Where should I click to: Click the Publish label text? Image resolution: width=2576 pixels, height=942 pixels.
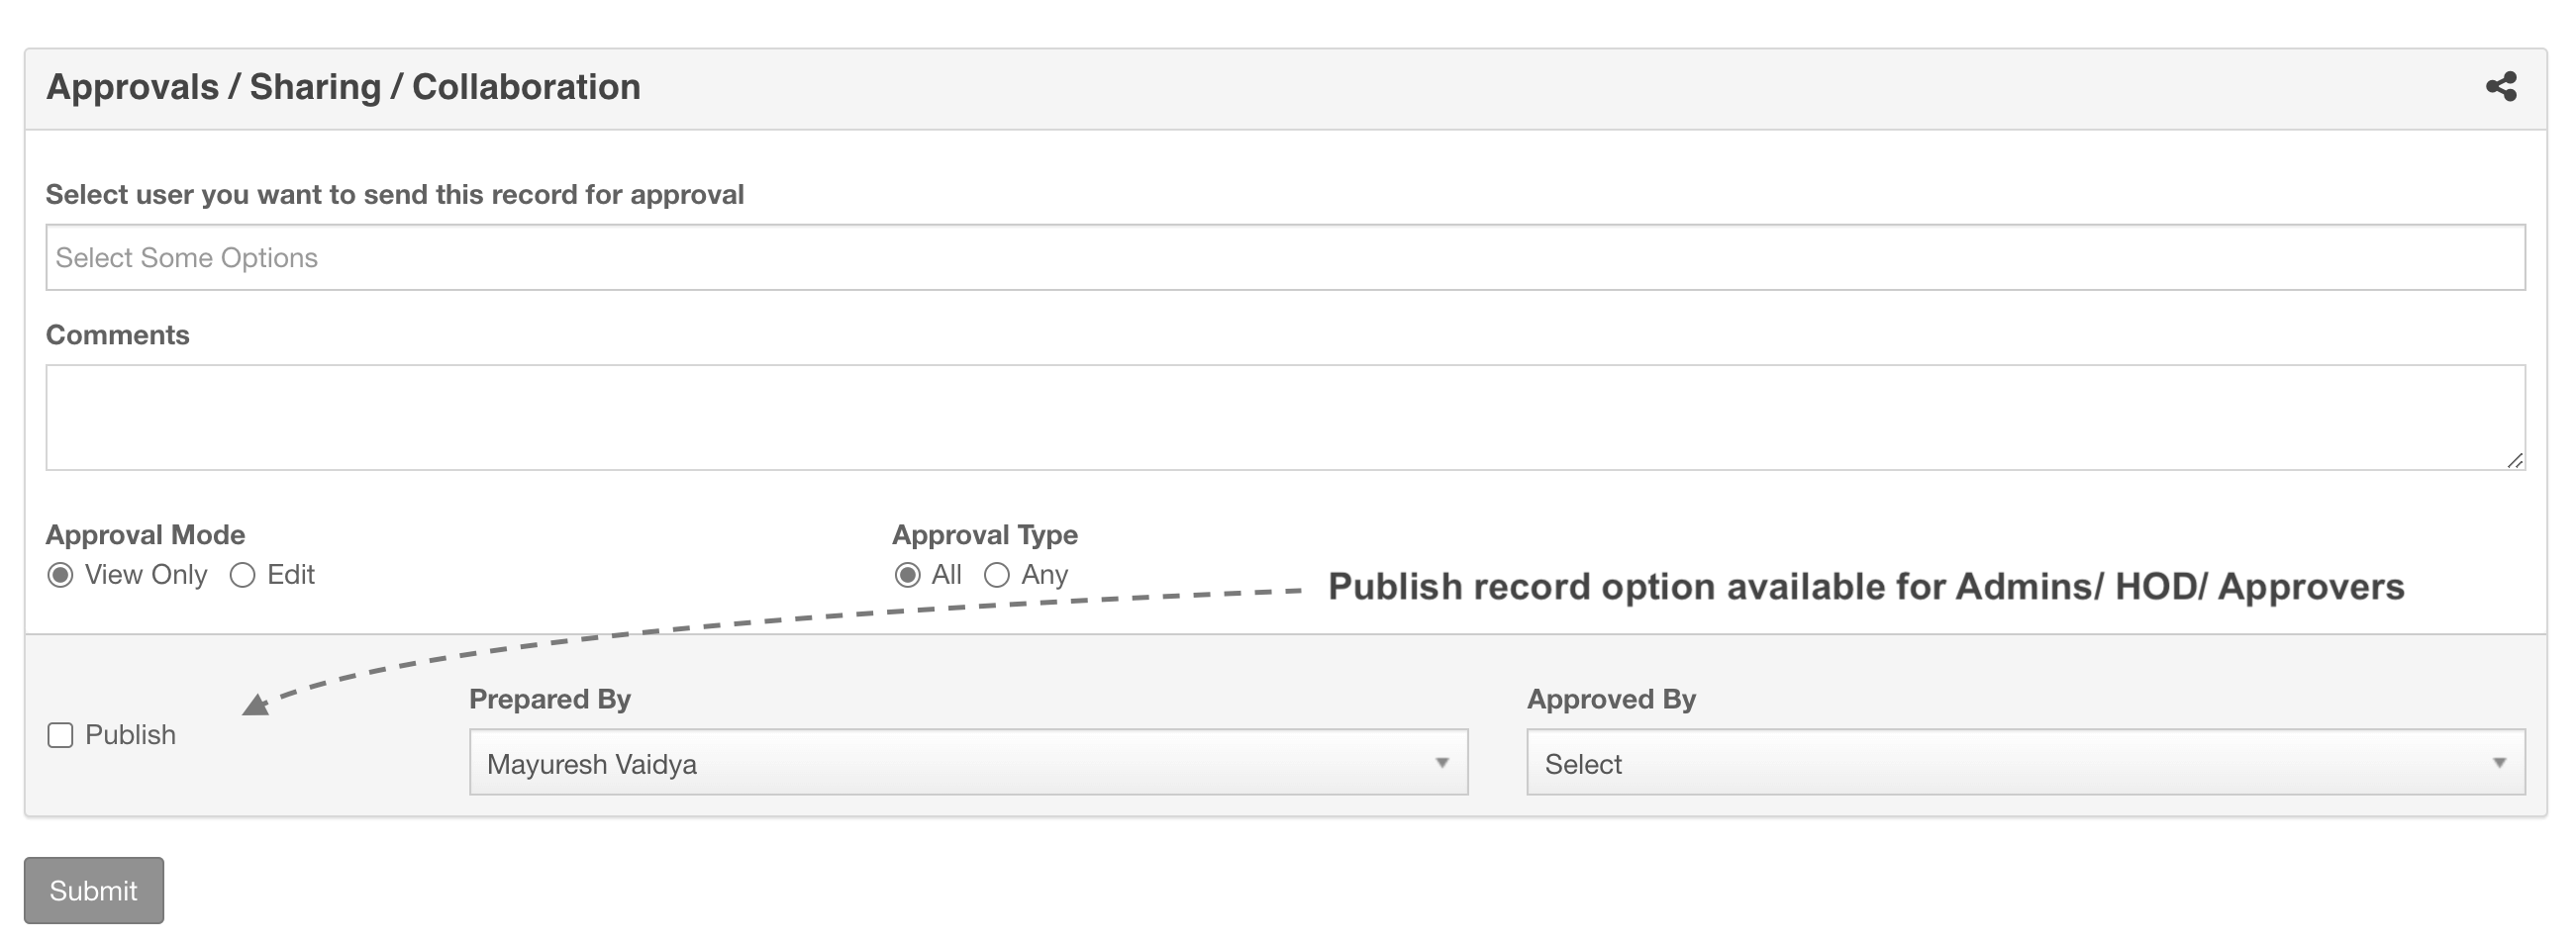[x=130, y=735]
